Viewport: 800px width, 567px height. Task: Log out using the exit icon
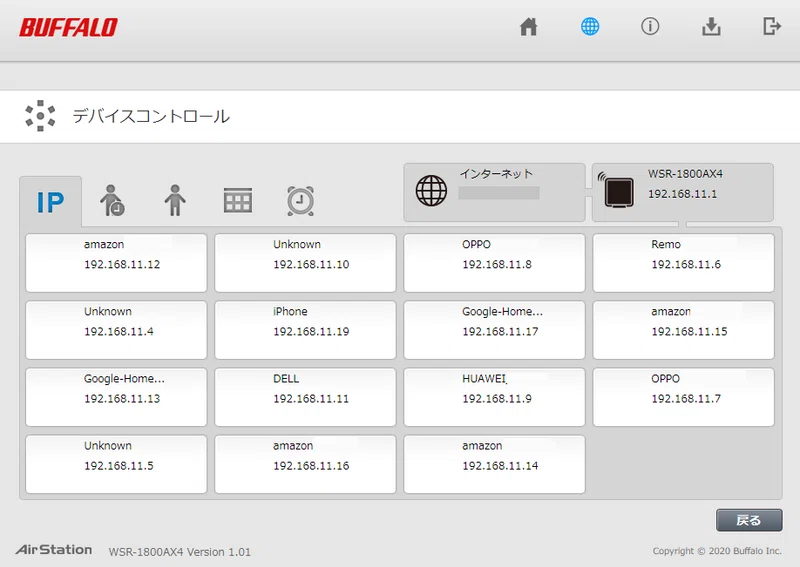coord(772,26)
